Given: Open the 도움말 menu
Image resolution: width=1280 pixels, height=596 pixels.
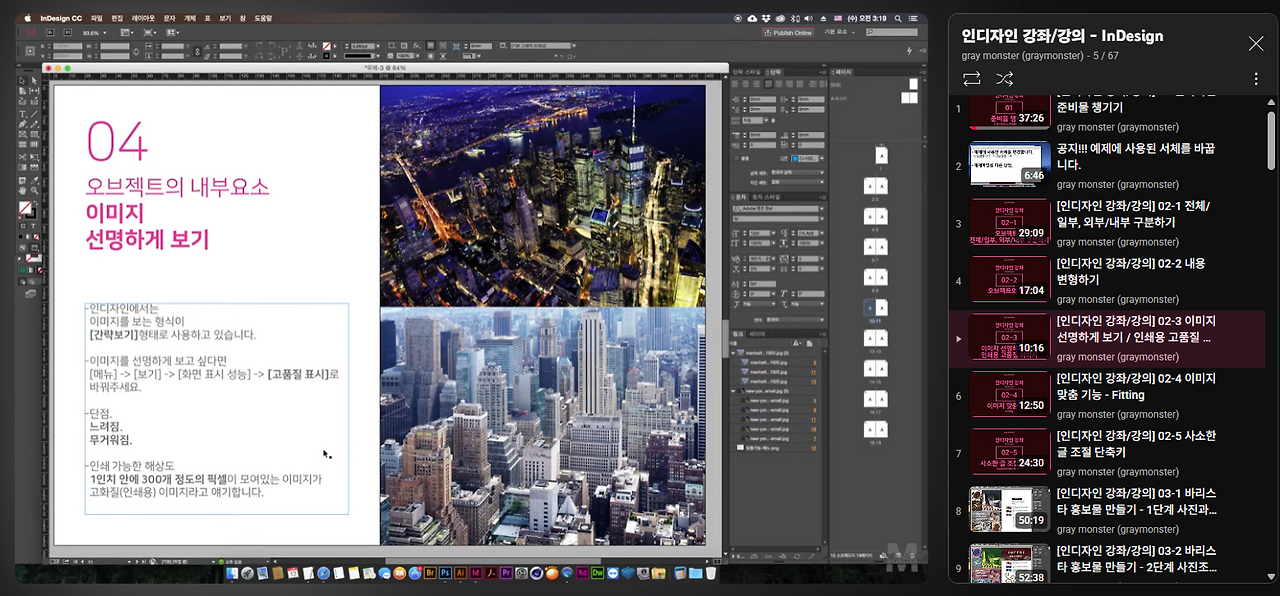Looking at the screenshot, I should pyautogui.click(x=263, y=18).
